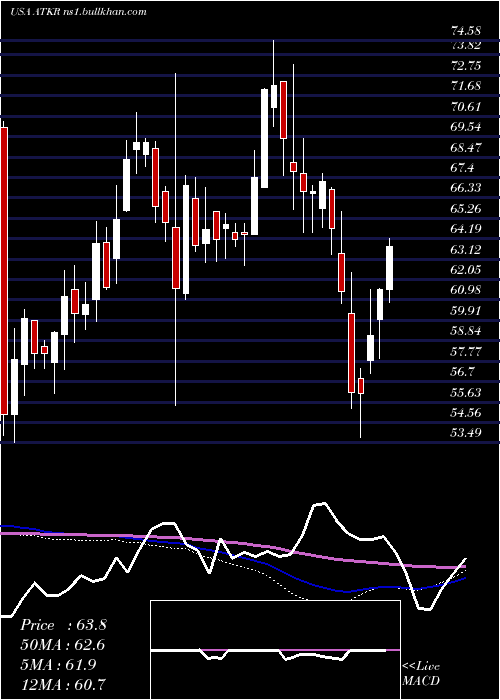This screenshot has height=700, width=500.
Task: Click the 68.47 price axis label
Action: (466, 147)
